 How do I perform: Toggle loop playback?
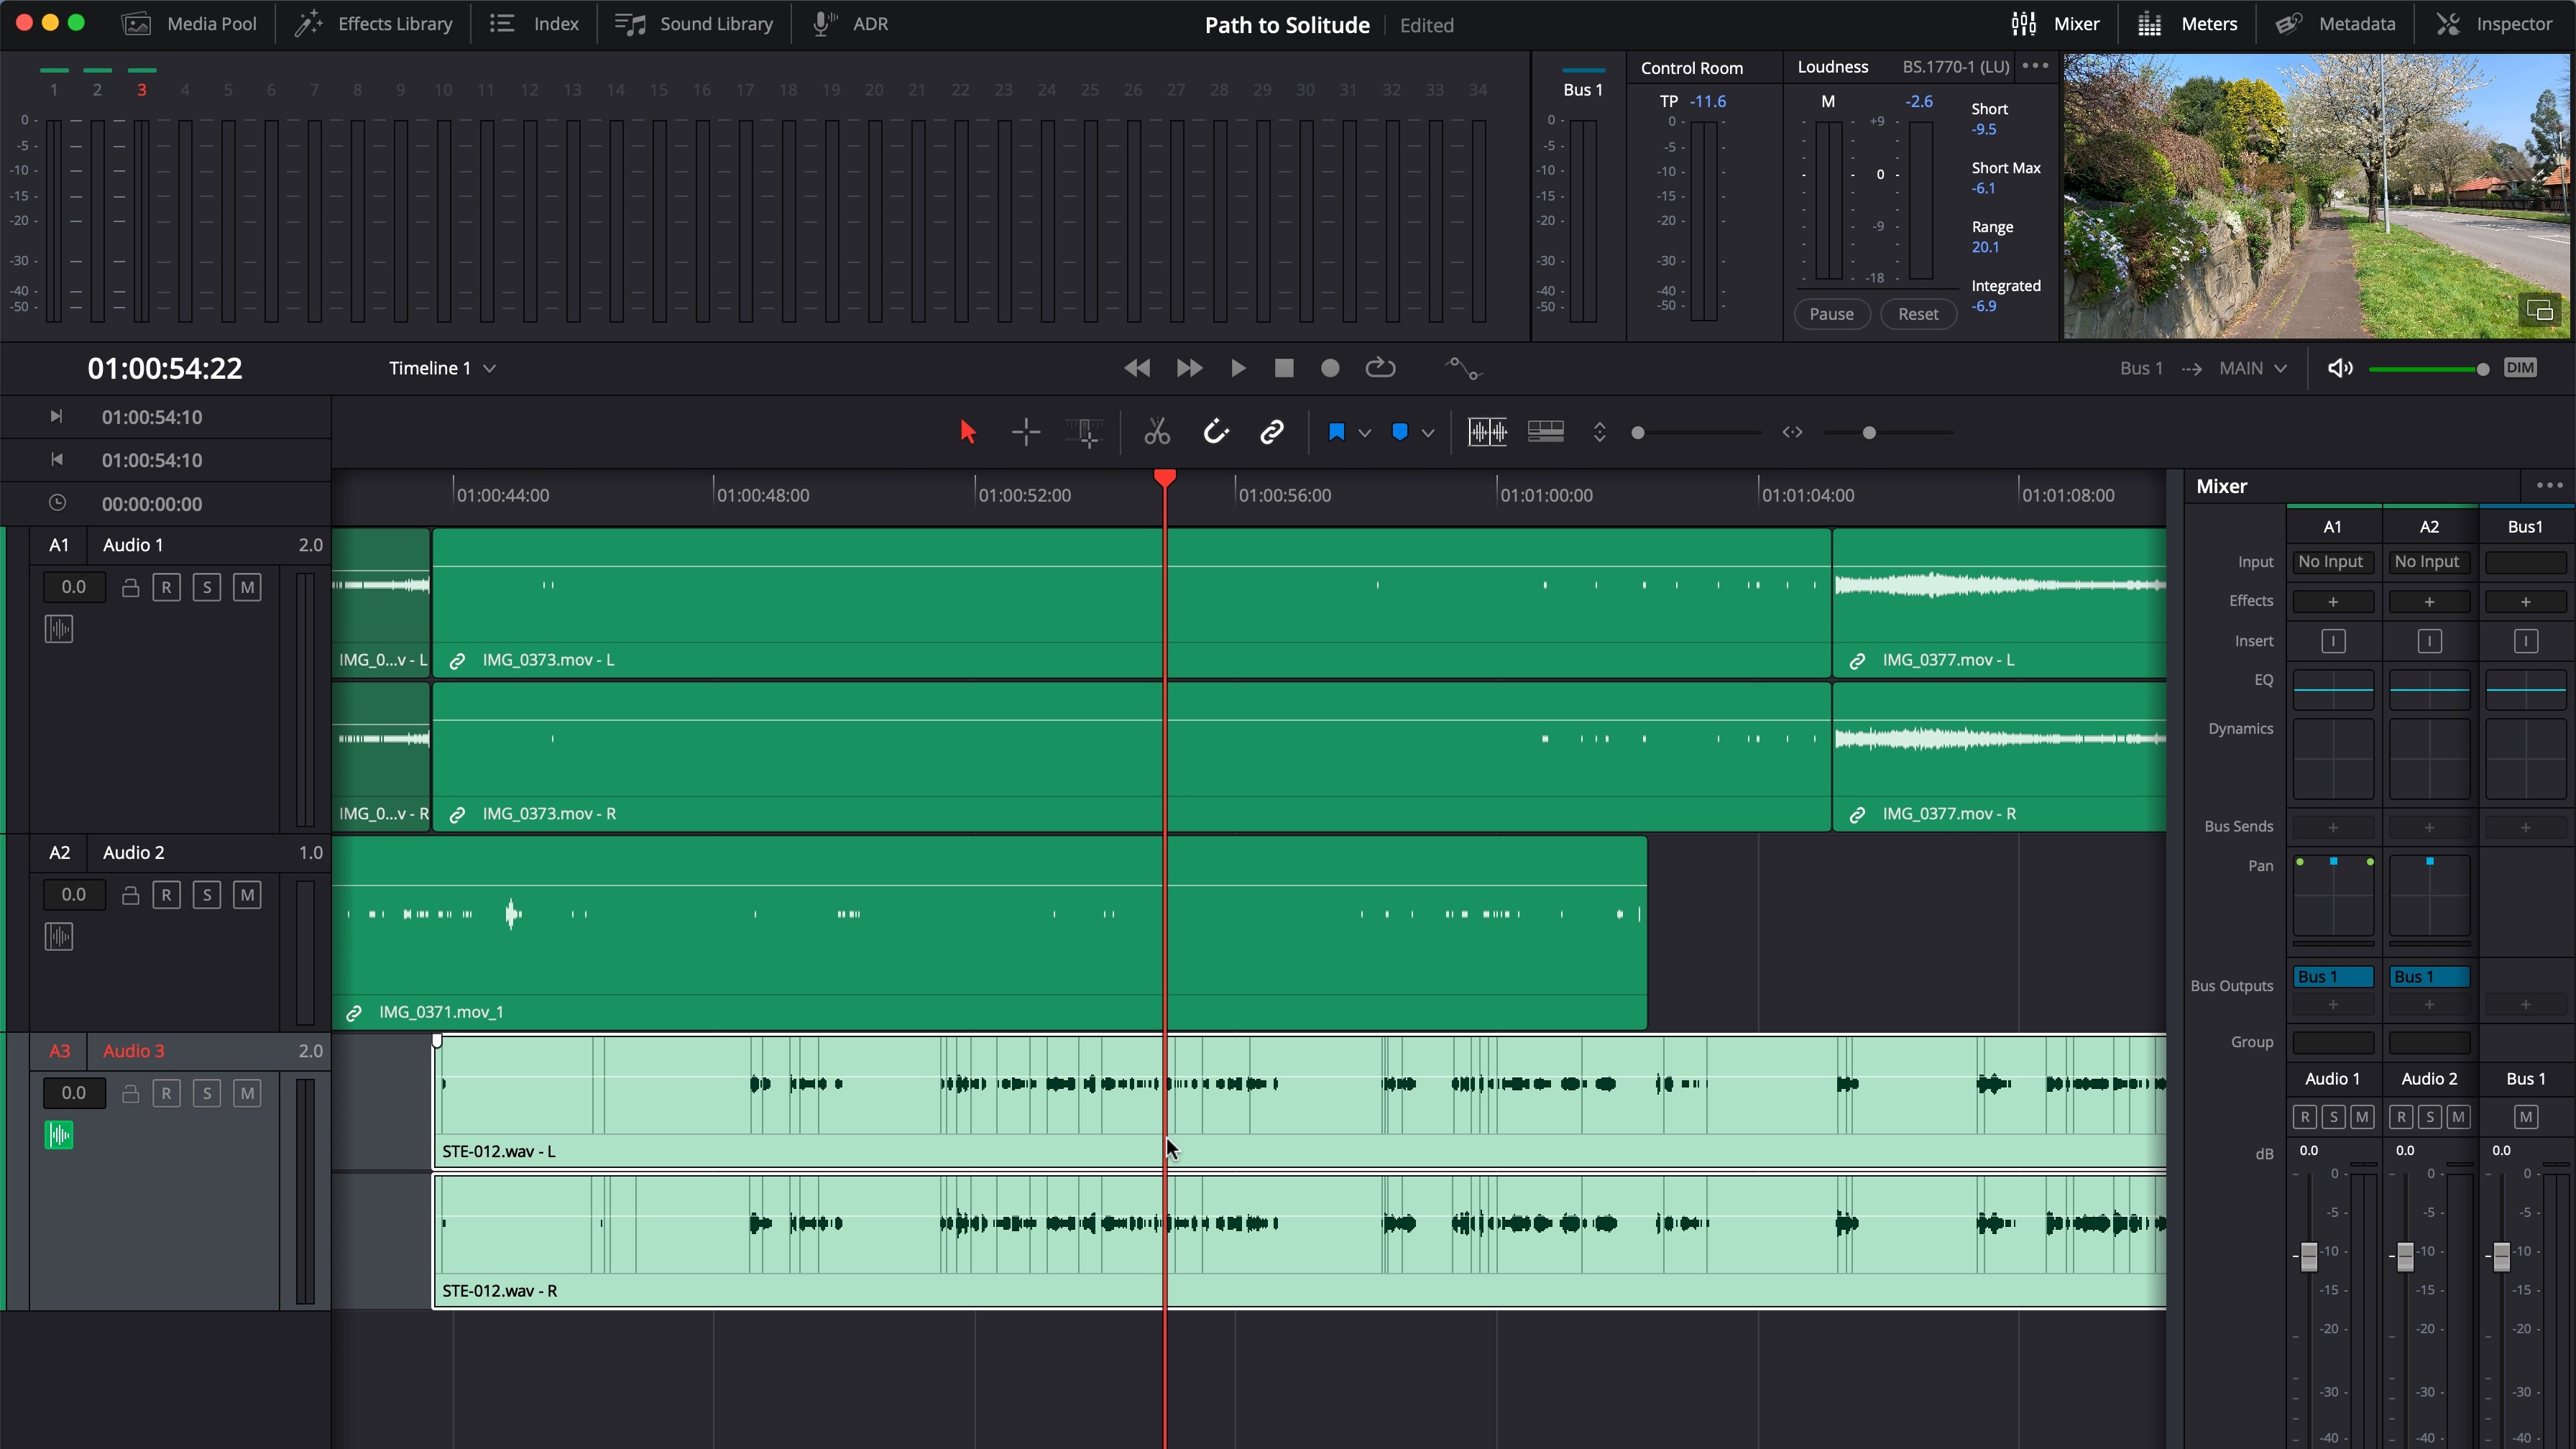click(x=1380, y=368)
